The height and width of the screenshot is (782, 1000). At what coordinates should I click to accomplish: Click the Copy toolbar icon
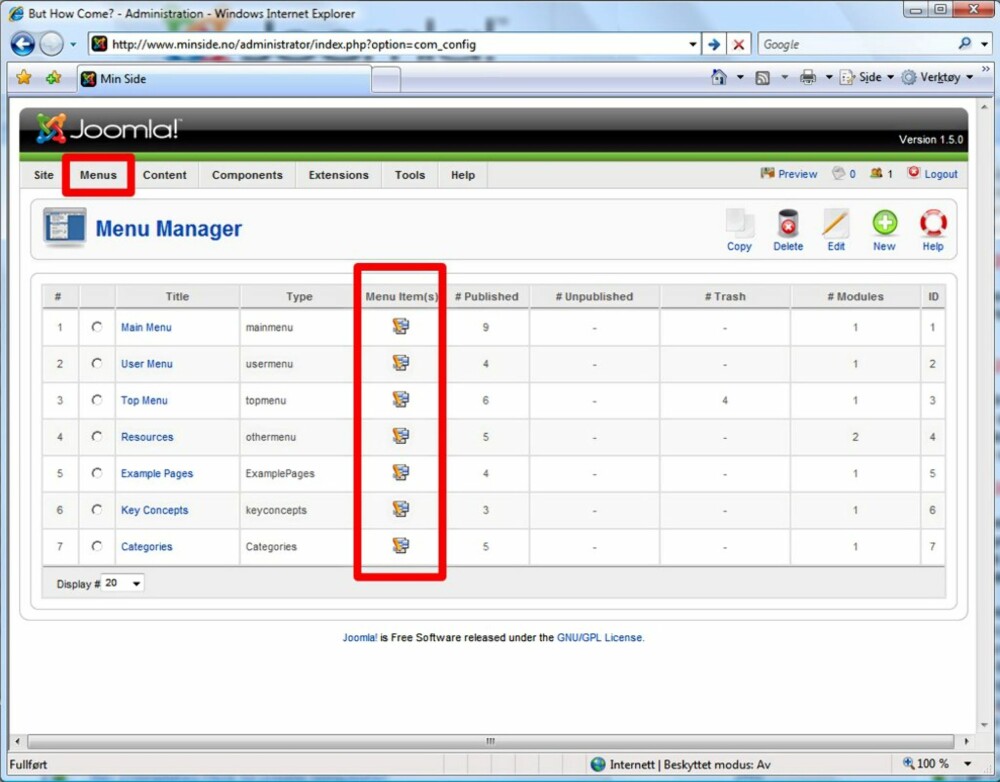[x=739, y=223]
